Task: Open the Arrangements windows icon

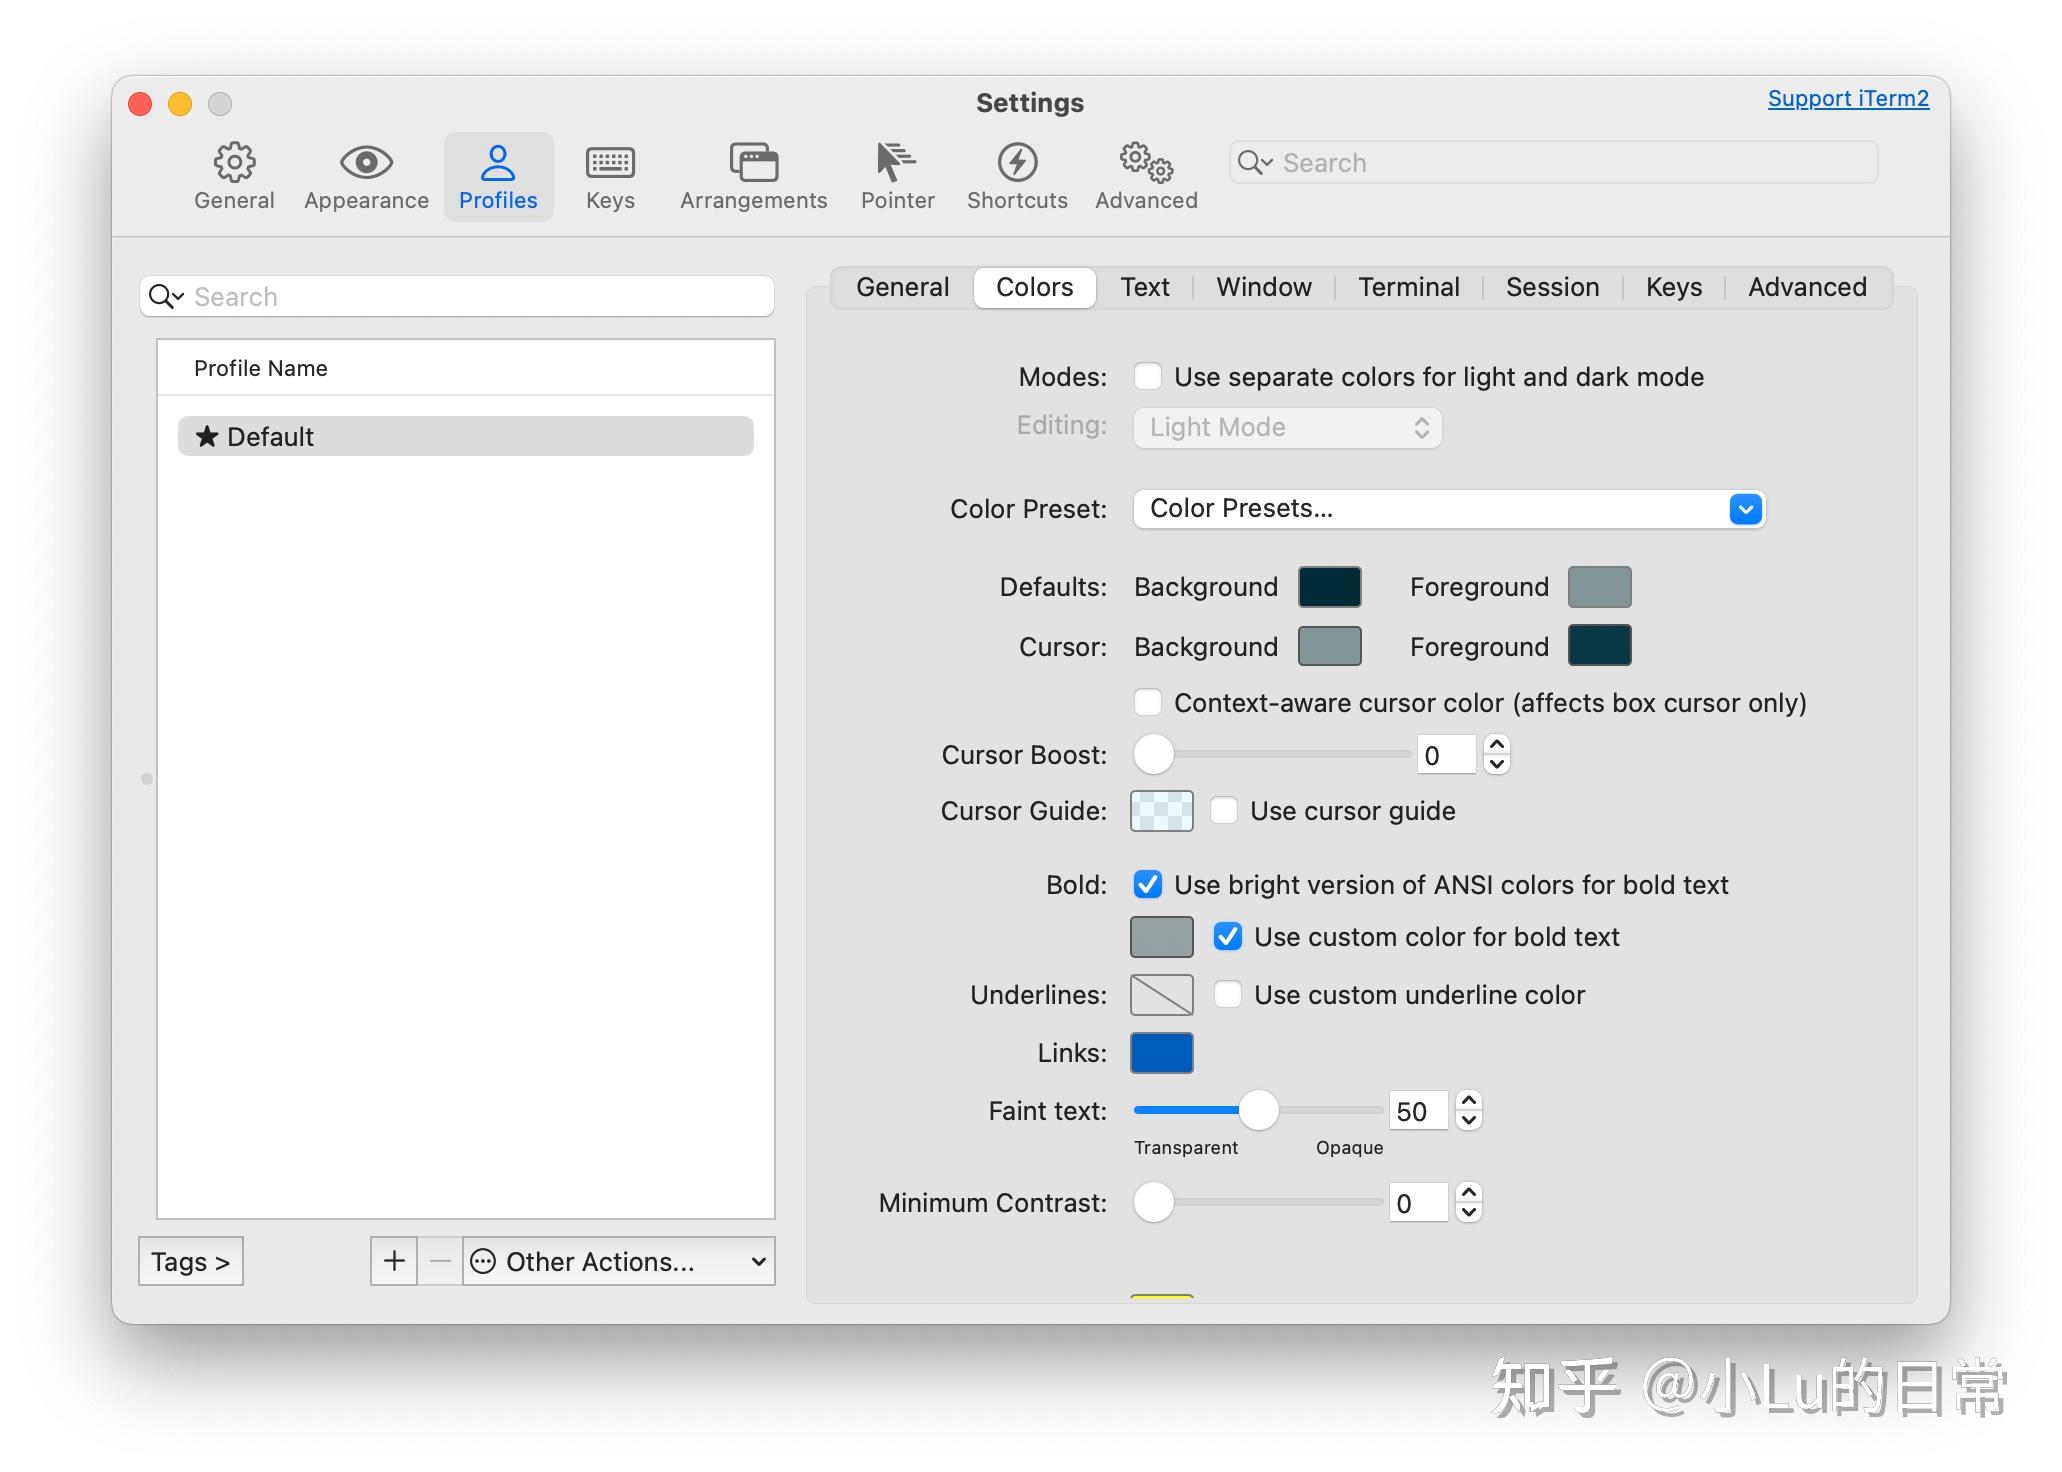Action: click(x=753, y=163)
